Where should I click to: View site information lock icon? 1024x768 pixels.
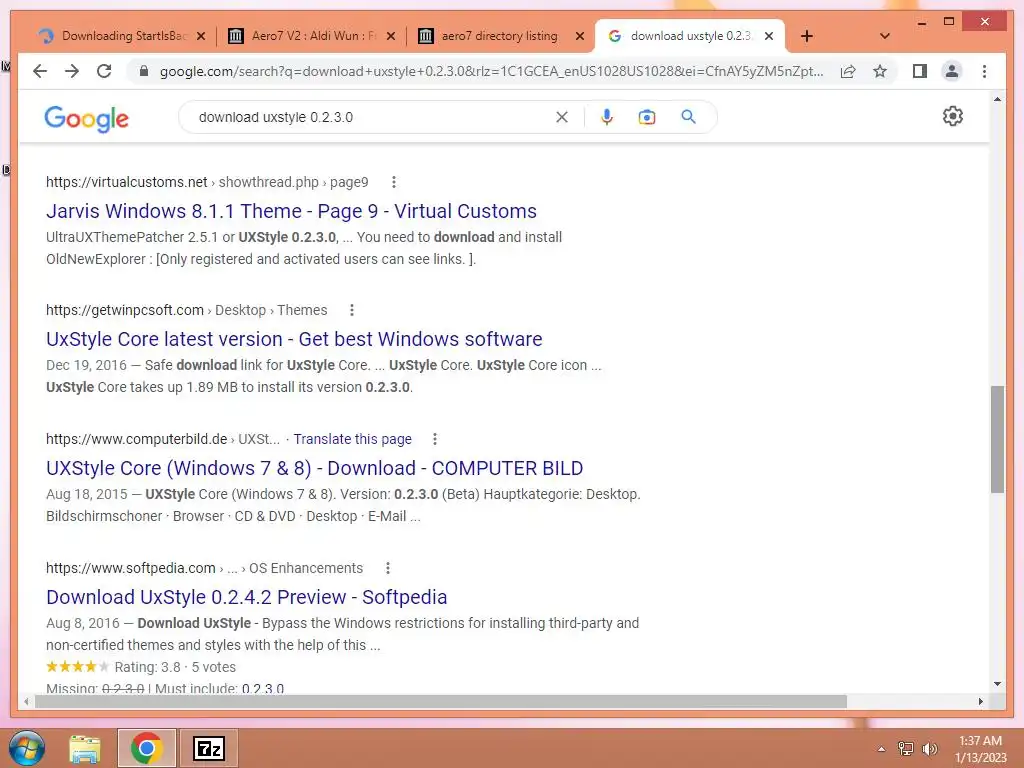(x=144, y=71)
